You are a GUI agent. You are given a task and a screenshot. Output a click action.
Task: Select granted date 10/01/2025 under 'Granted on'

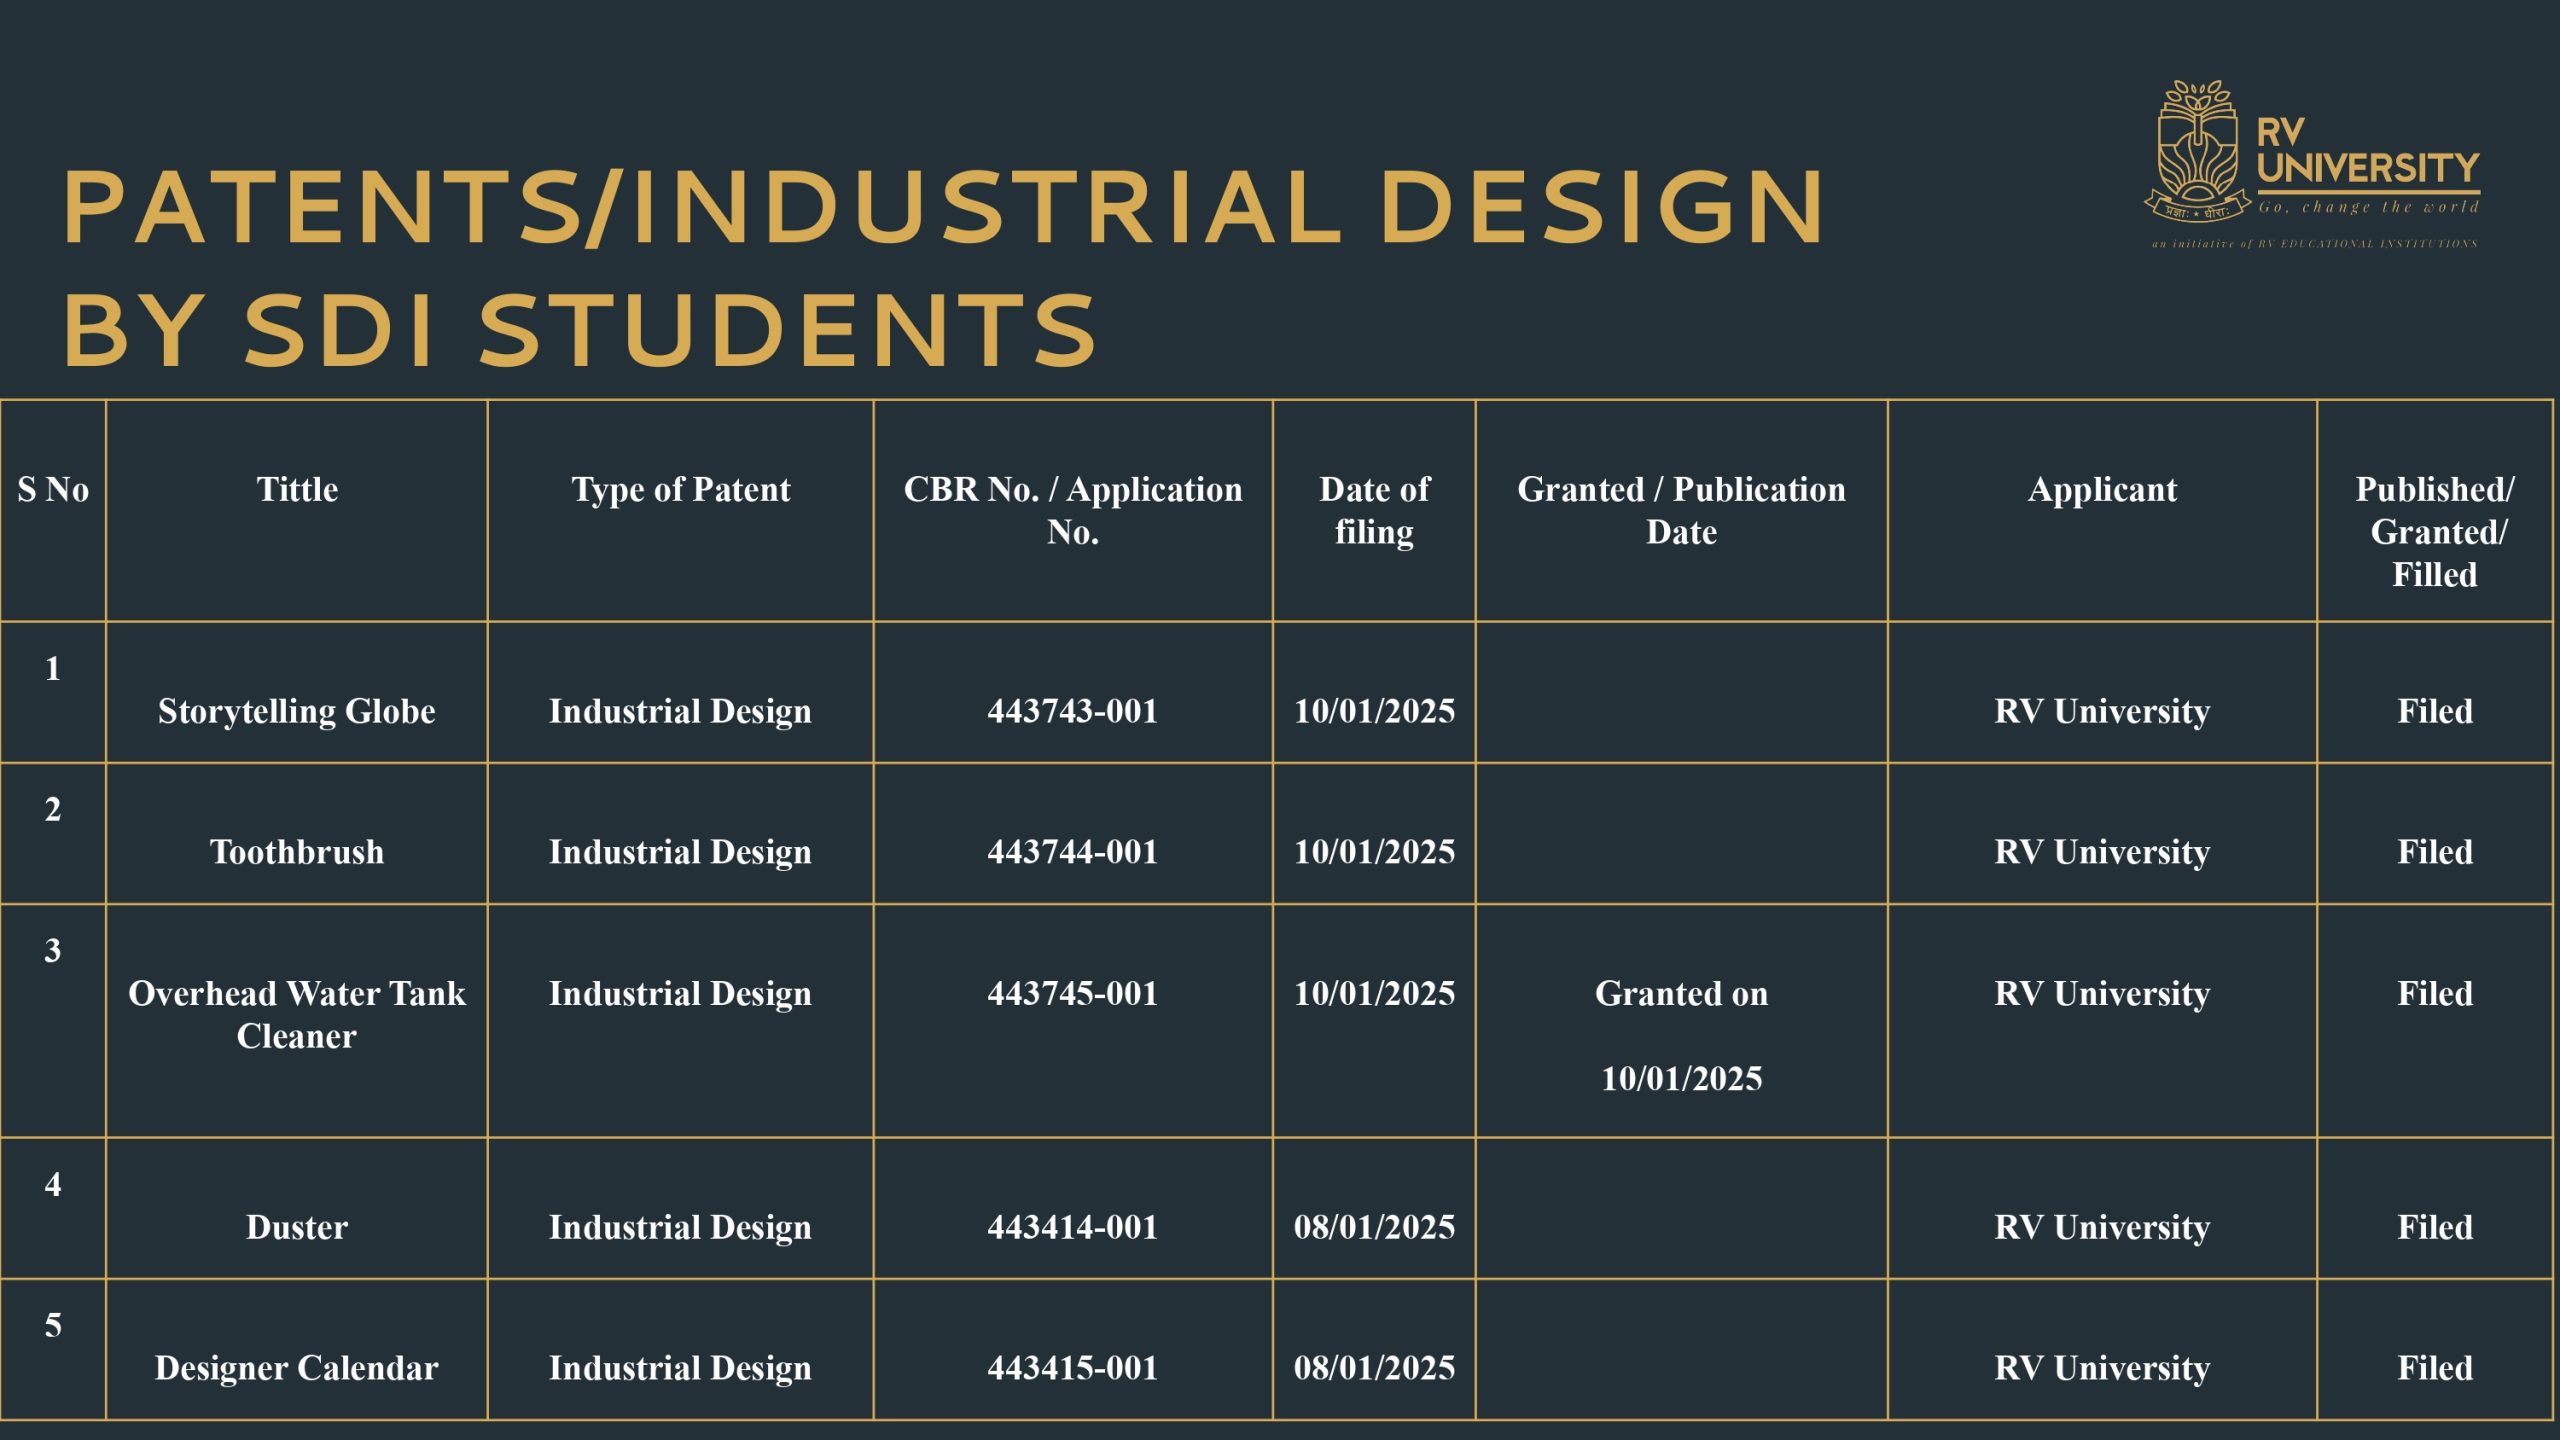tap(1681, 1079)
